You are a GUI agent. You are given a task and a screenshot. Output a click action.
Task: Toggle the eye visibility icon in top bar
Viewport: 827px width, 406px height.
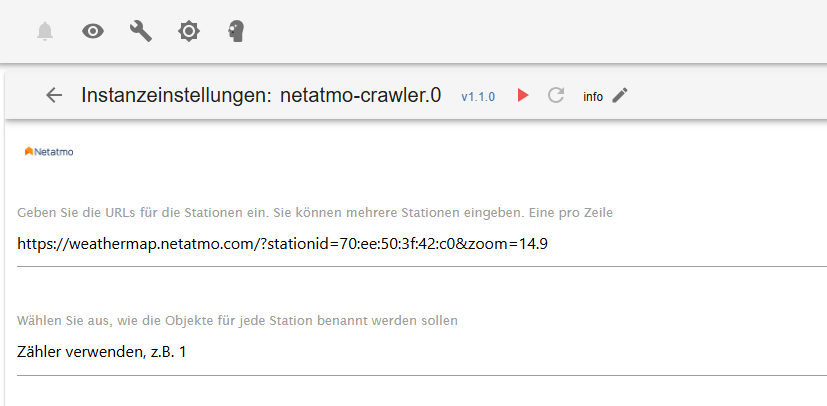pyautogui.click(x=93, y=32)
